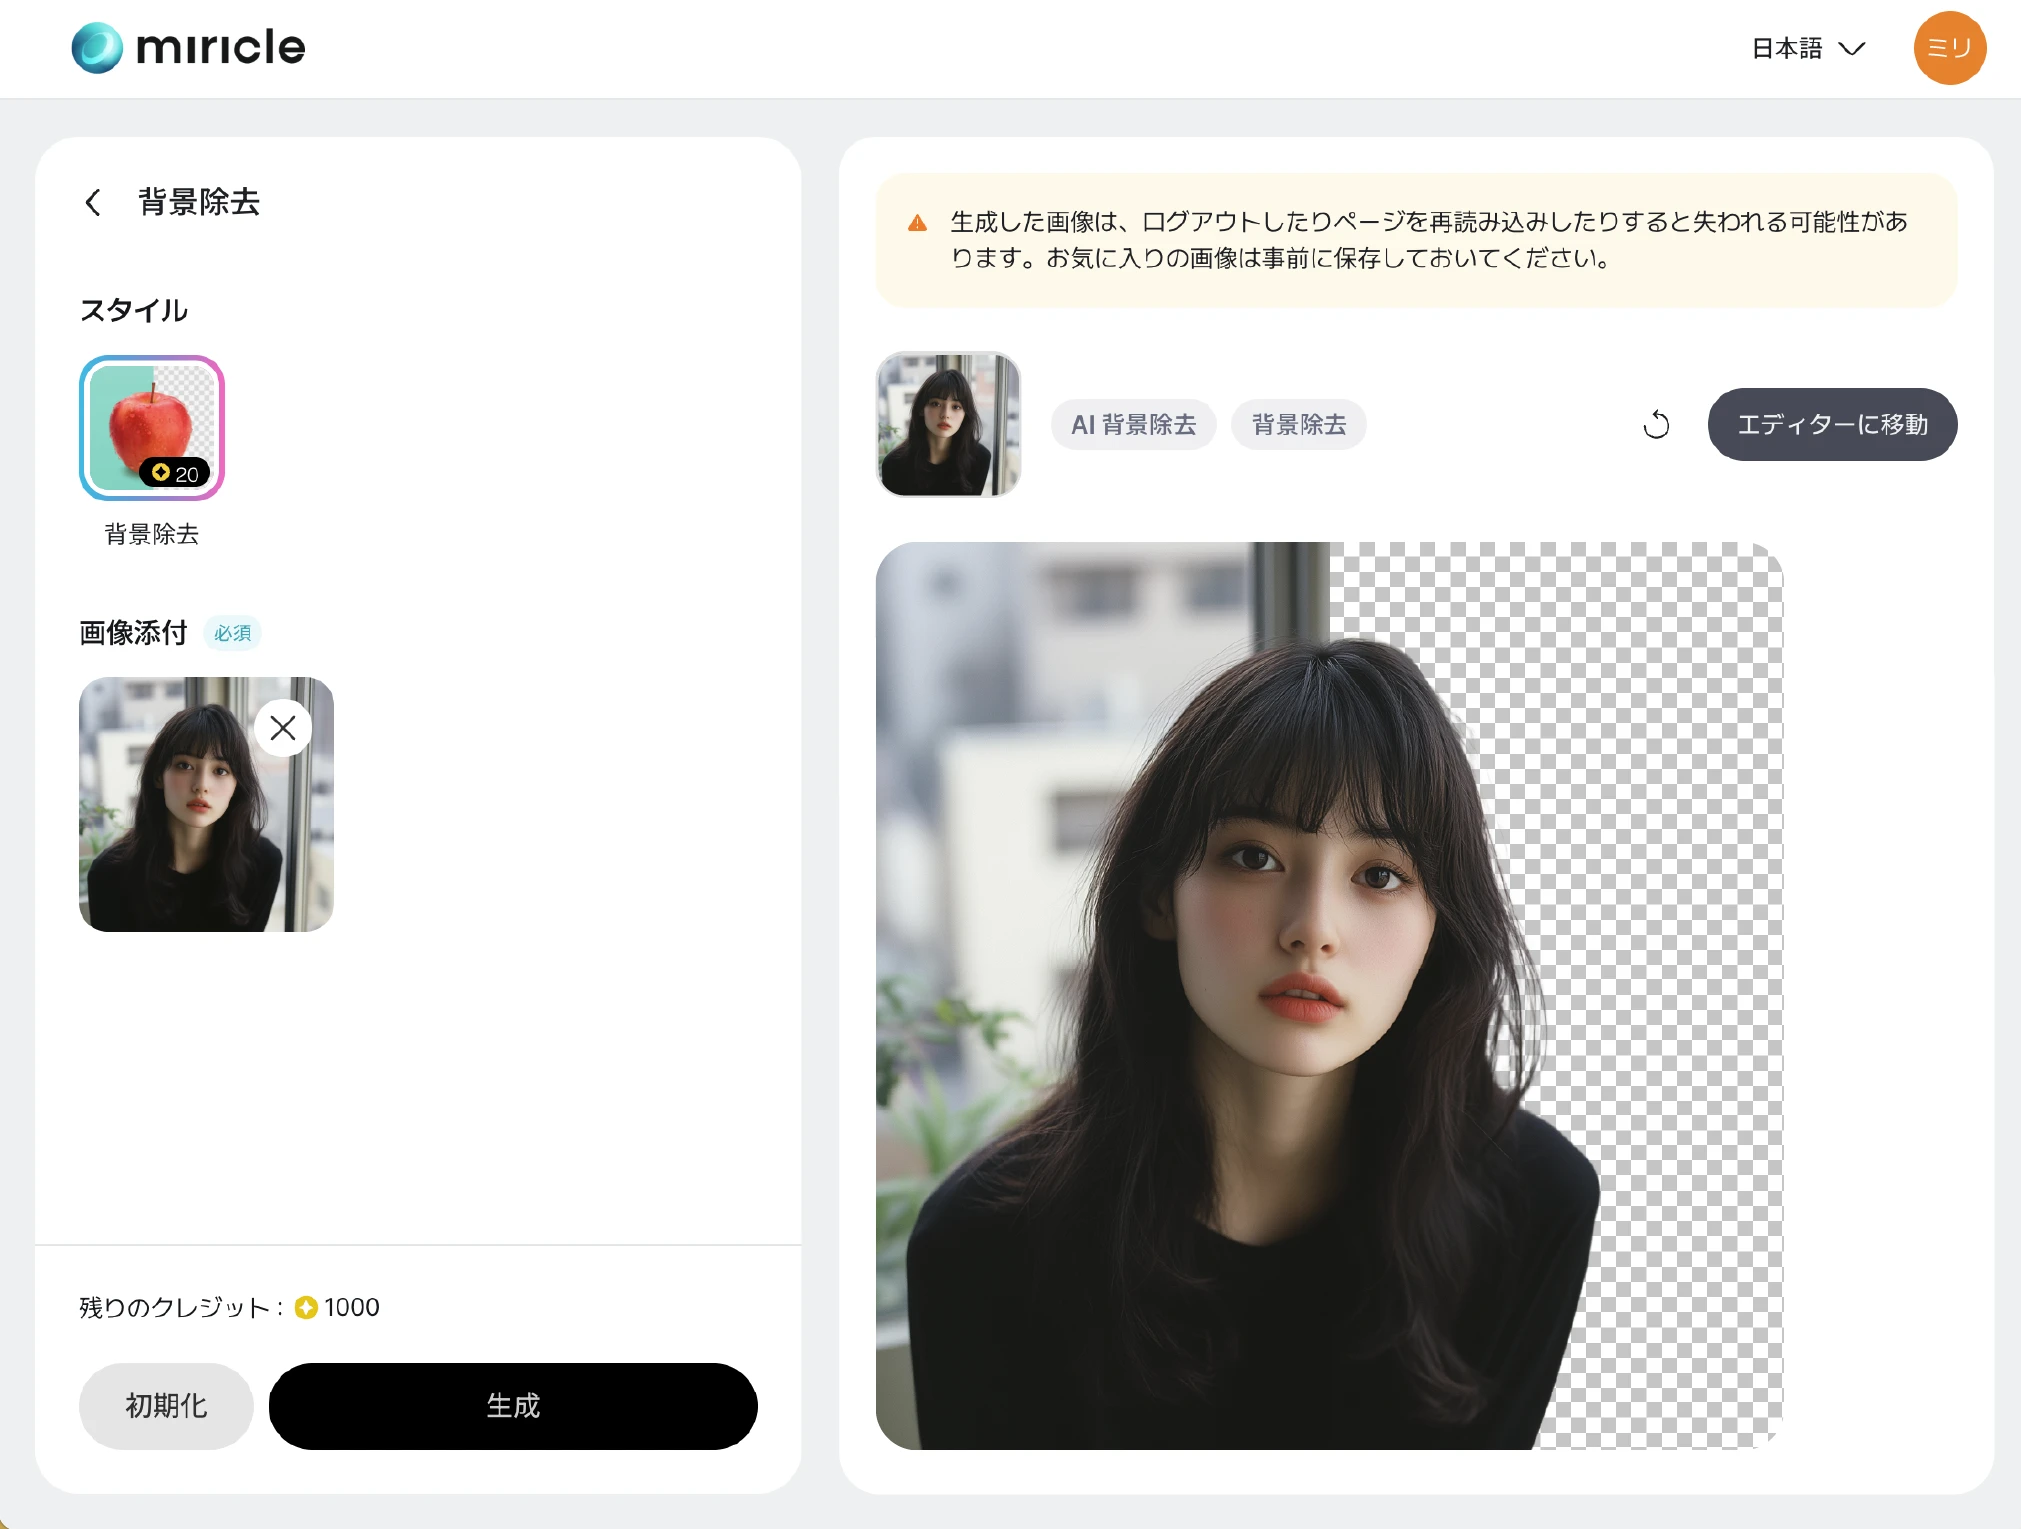Screen dimensions: 2021x1530
Task: Click the small uploaded portrait thumbnail above the result
Action: (948, 425)
